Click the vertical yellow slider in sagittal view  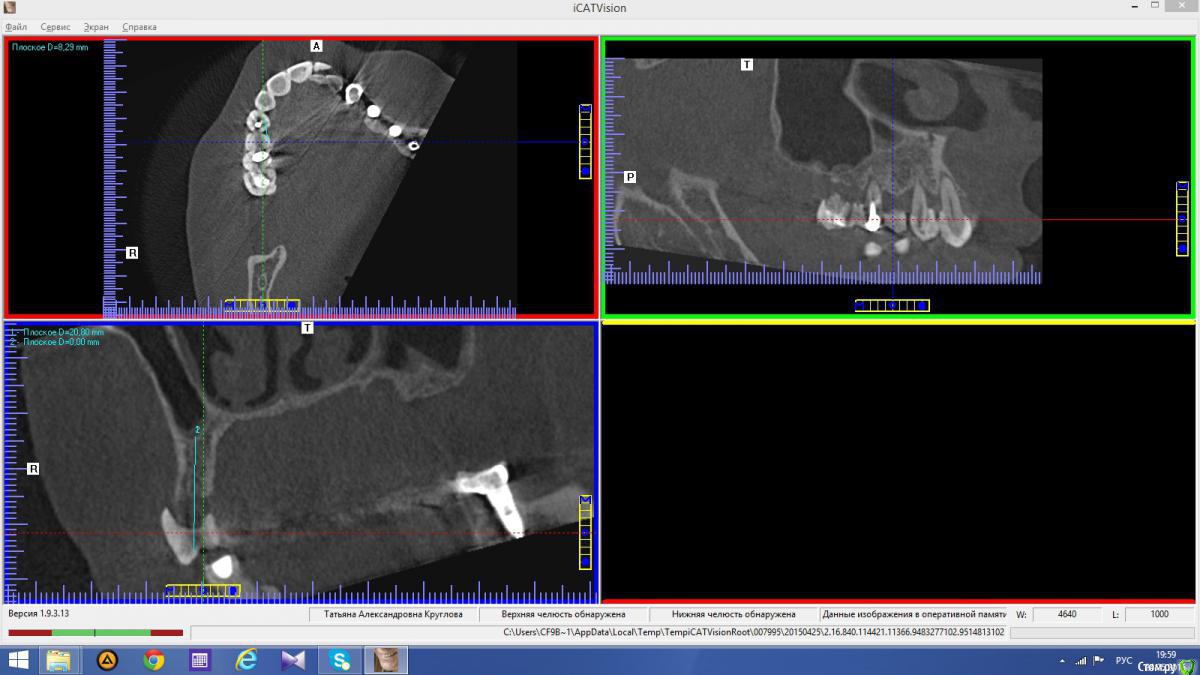(1182, 219)
